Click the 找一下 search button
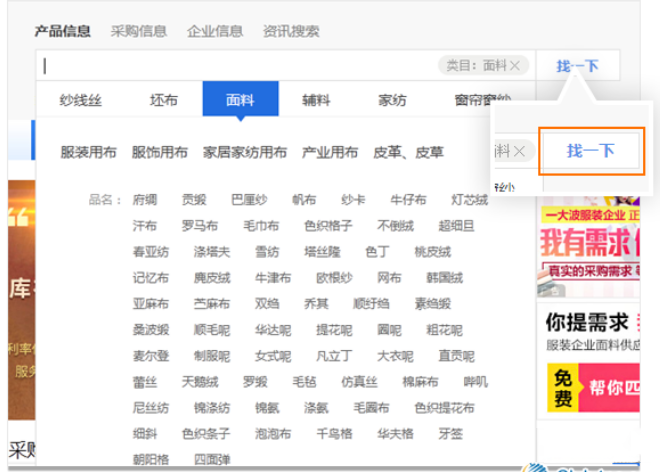Screen dimensions: 660x472 click(578, 66)
